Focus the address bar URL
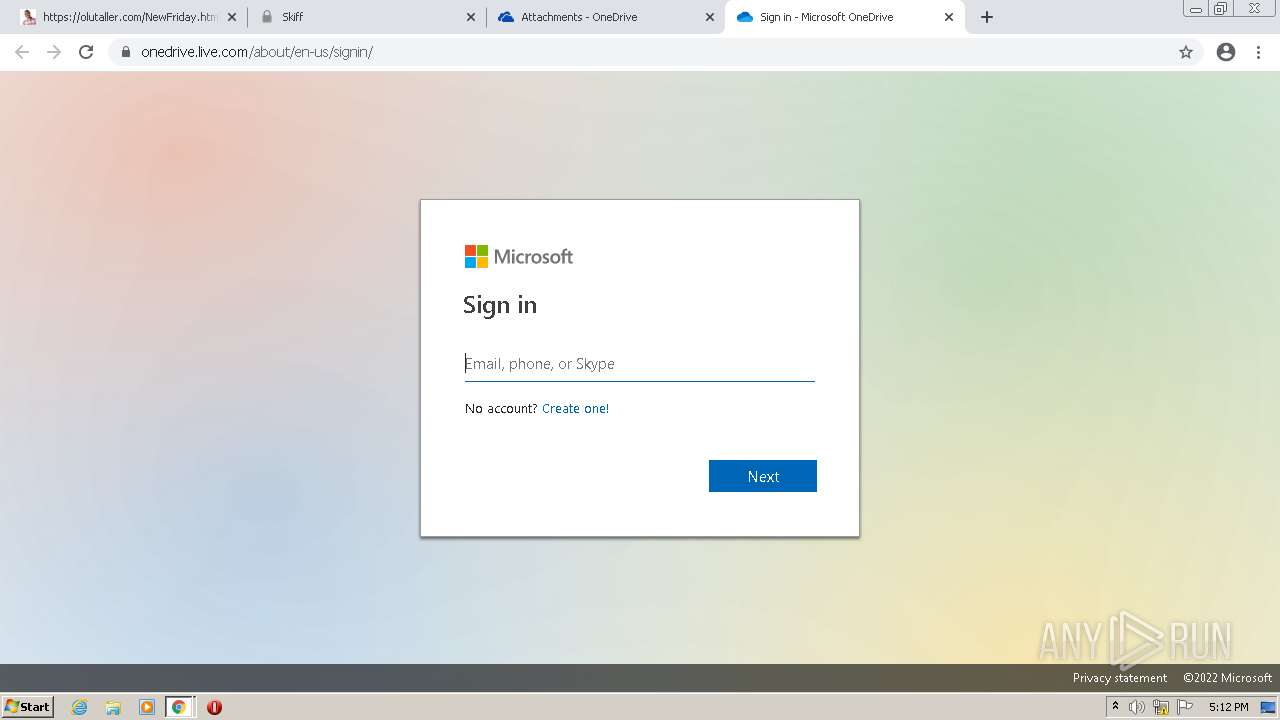Viewport: 1280px width, 720px height. click(257, 52)
